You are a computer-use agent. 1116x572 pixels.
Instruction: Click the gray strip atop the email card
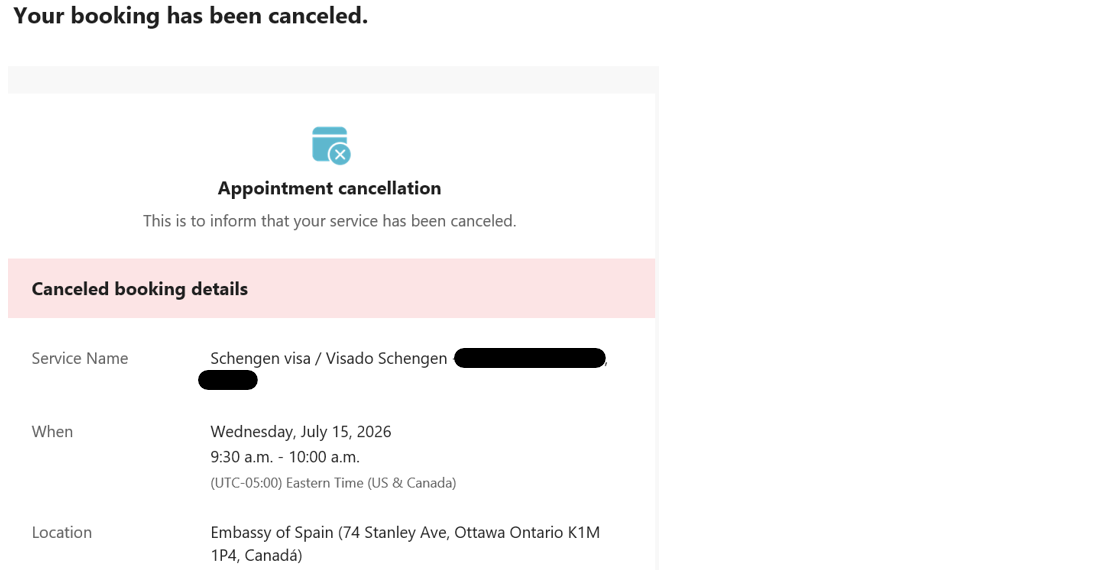(x=333, y=79)
